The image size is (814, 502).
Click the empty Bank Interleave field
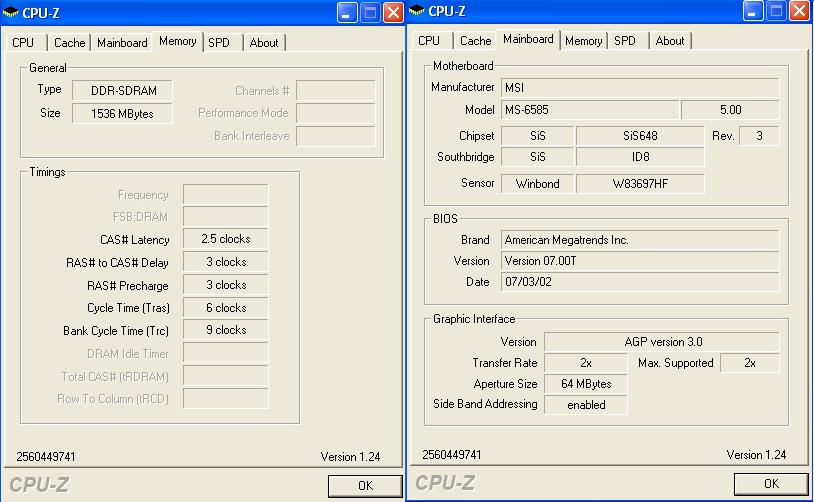click(x=336, y=135)
